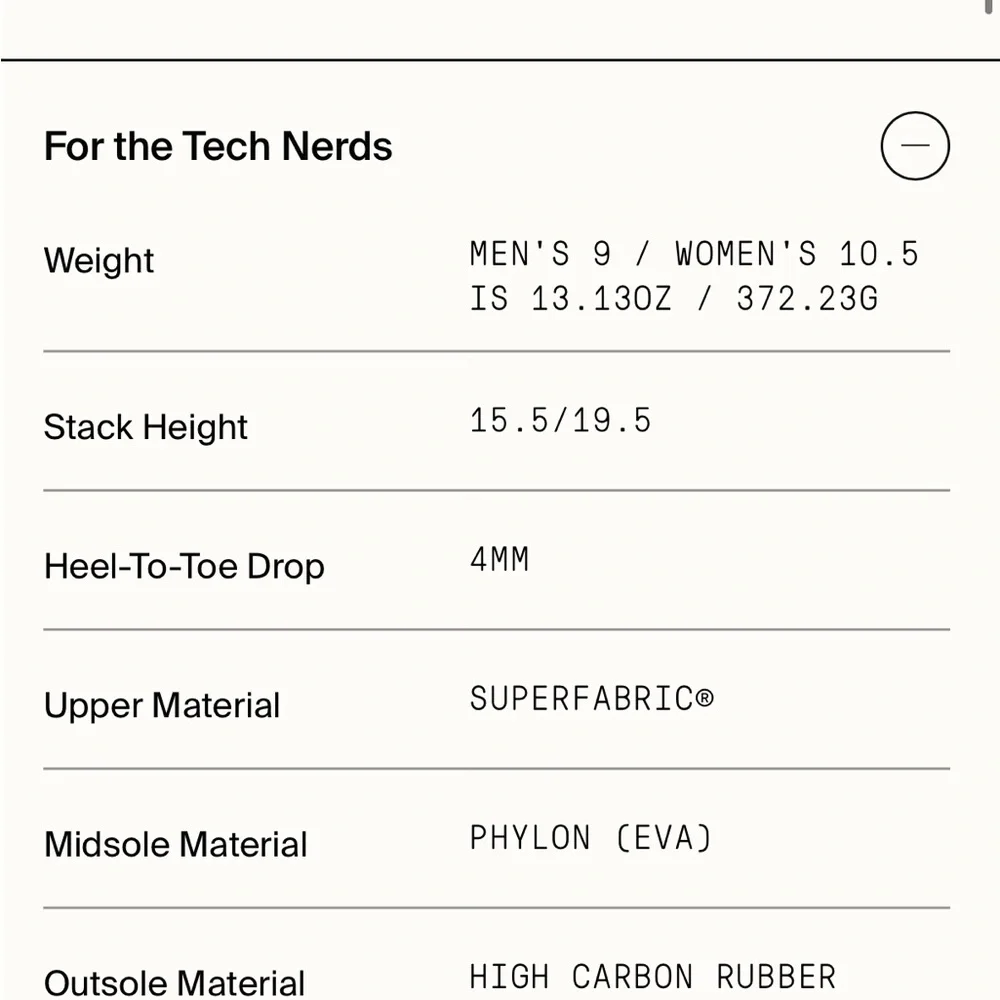Collapse the For the Tech Nerds section
Viewport: 1000px width, 1000px height.
(914, 146)
